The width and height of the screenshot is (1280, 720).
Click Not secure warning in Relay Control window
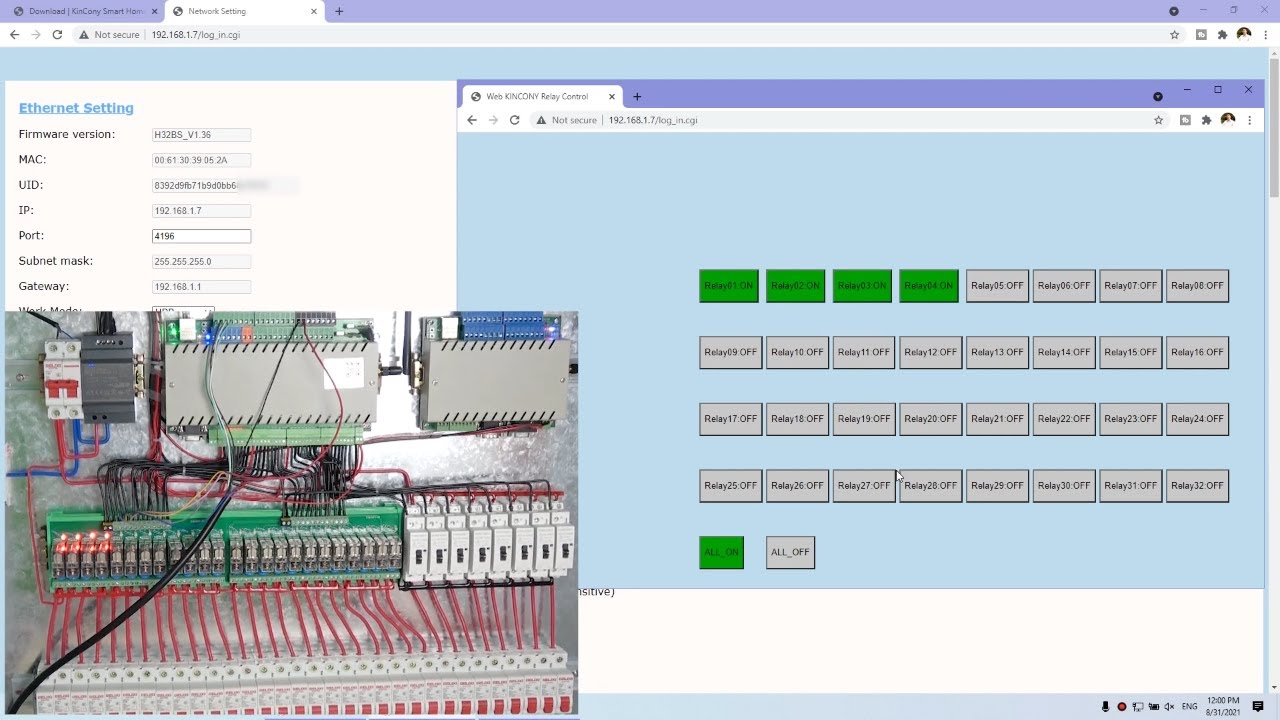click(566, 120)
